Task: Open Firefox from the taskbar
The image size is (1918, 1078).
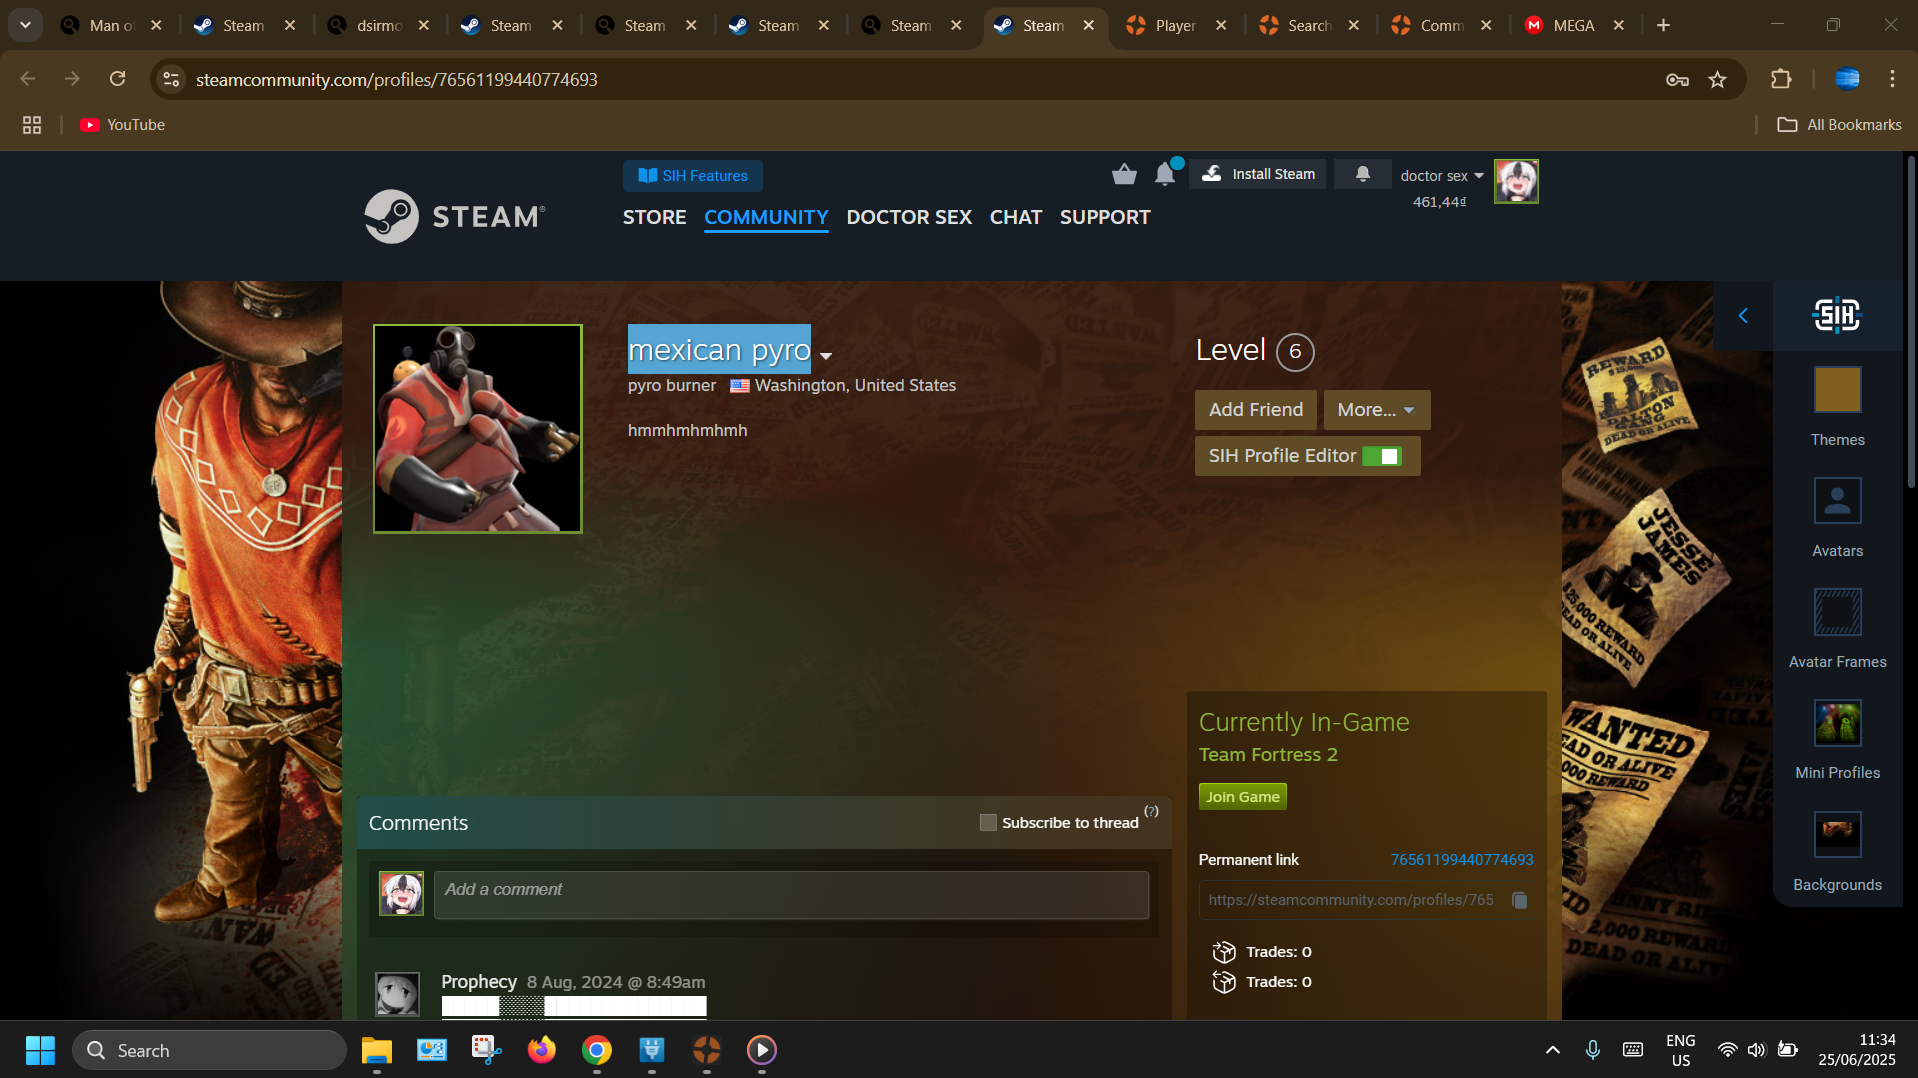Action: (x=541, y=1050)
